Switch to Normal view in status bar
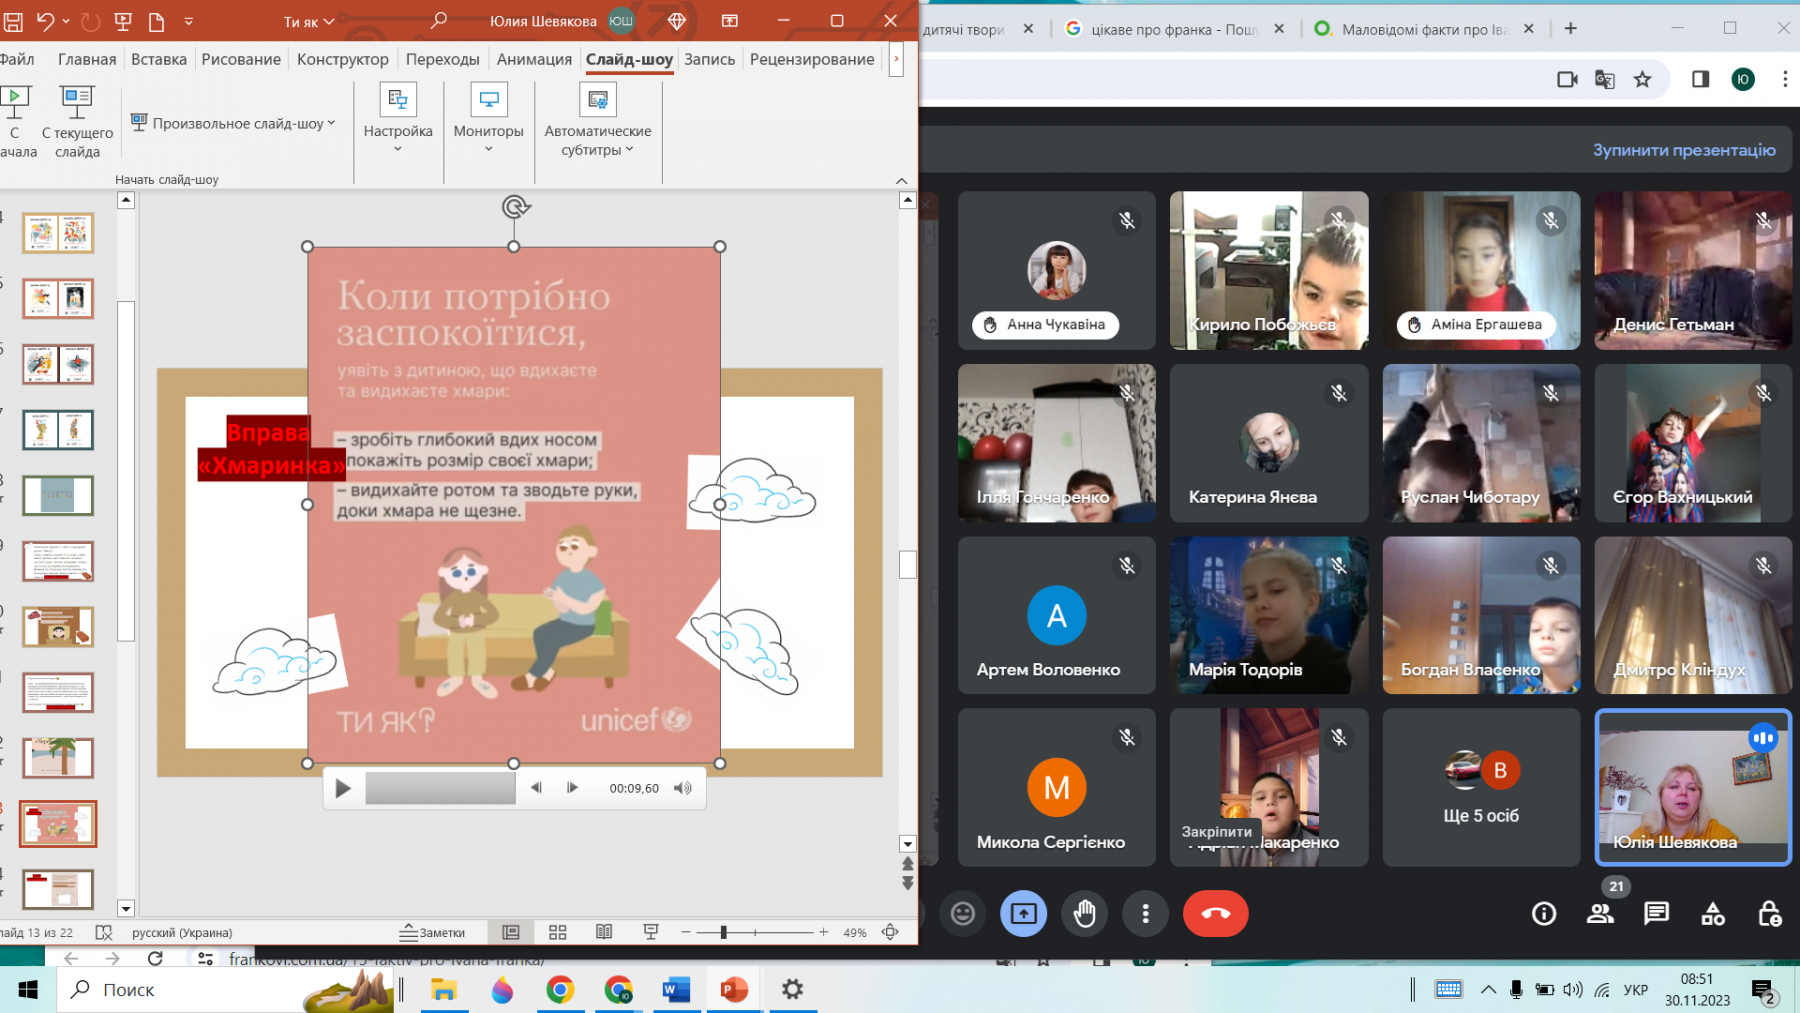The width and height of the screenshot is (1800, 1013). pyautogui.click(x=511, y=932)
